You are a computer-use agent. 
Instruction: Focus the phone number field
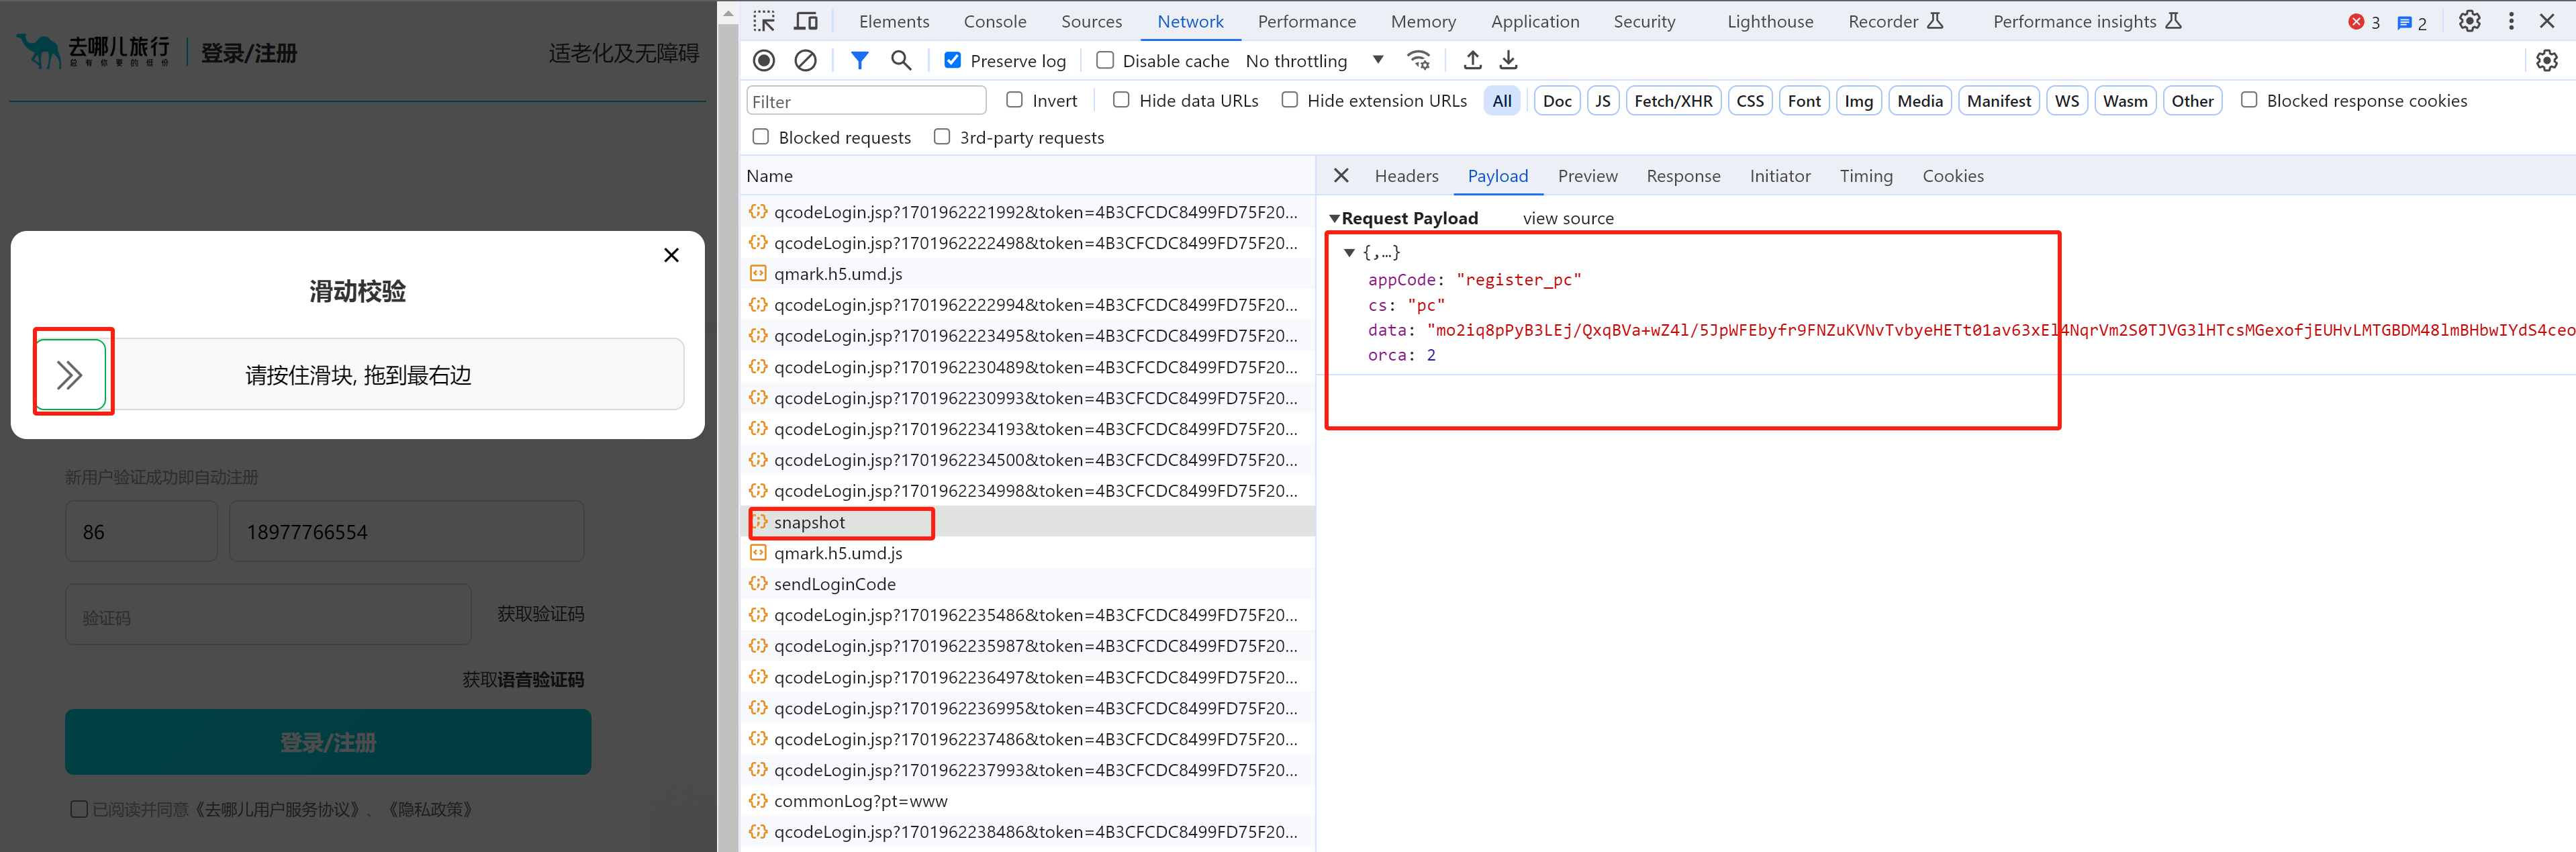click(x=406, y=531)
